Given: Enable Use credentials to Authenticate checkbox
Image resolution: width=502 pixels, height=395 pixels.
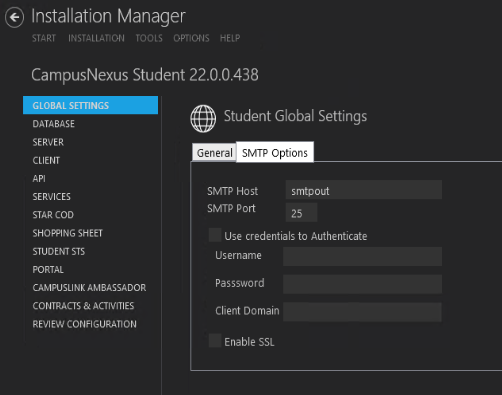Looking at the screenshot, I should pos(215,235).
